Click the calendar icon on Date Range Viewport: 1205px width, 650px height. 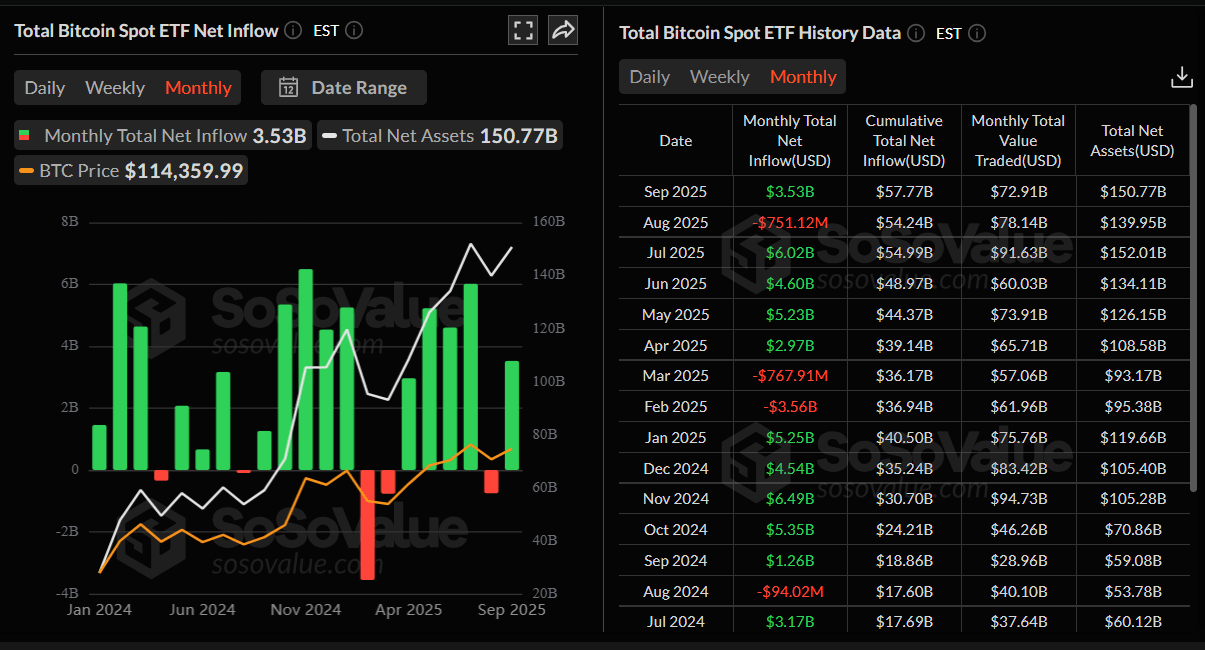pyautogui.click(x=289, y=87)
